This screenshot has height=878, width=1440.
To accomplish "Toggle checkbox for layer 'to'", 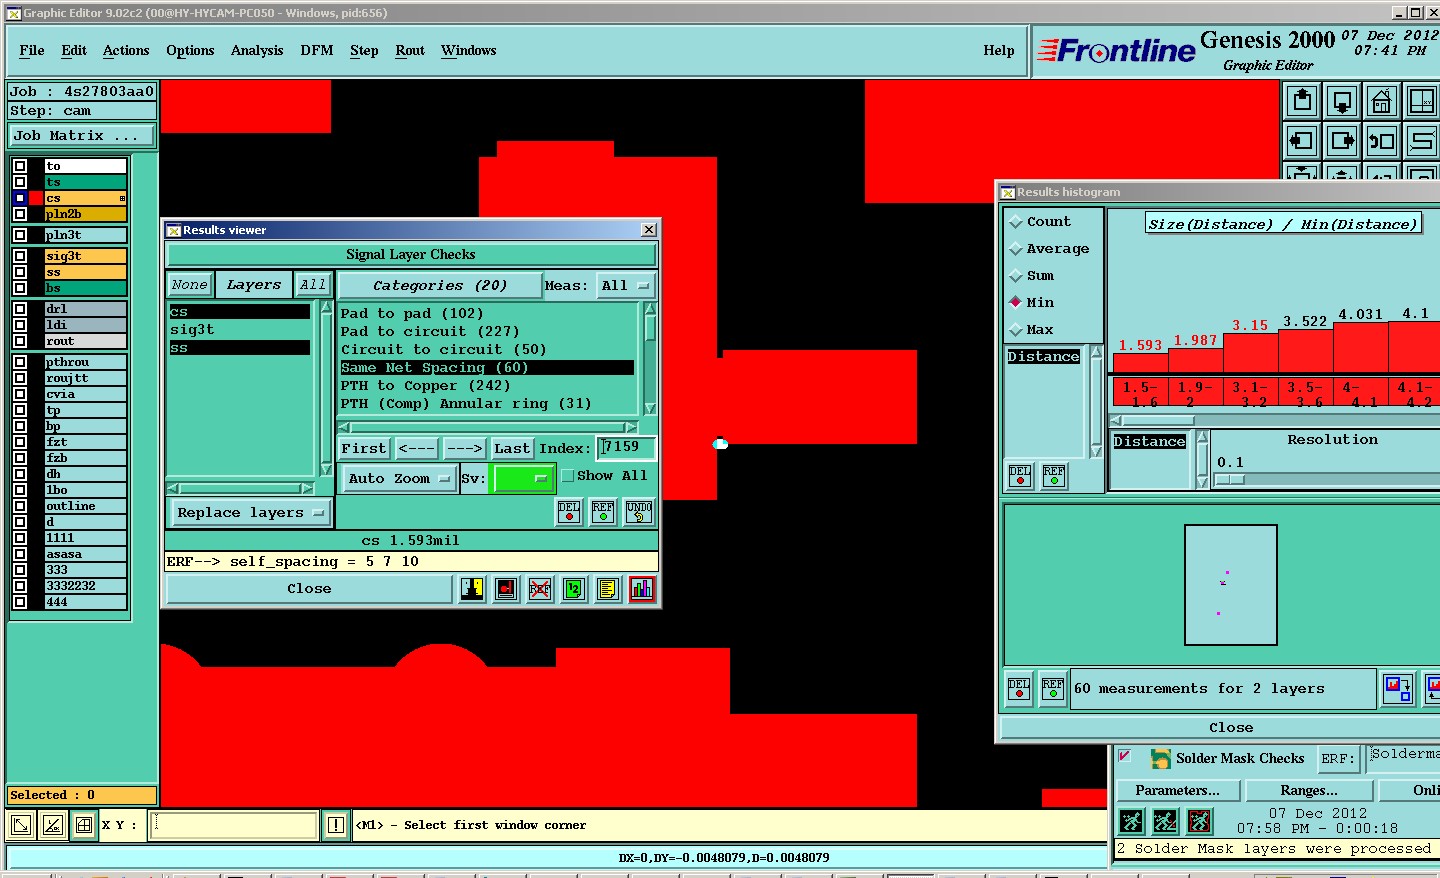I will 20,166.
